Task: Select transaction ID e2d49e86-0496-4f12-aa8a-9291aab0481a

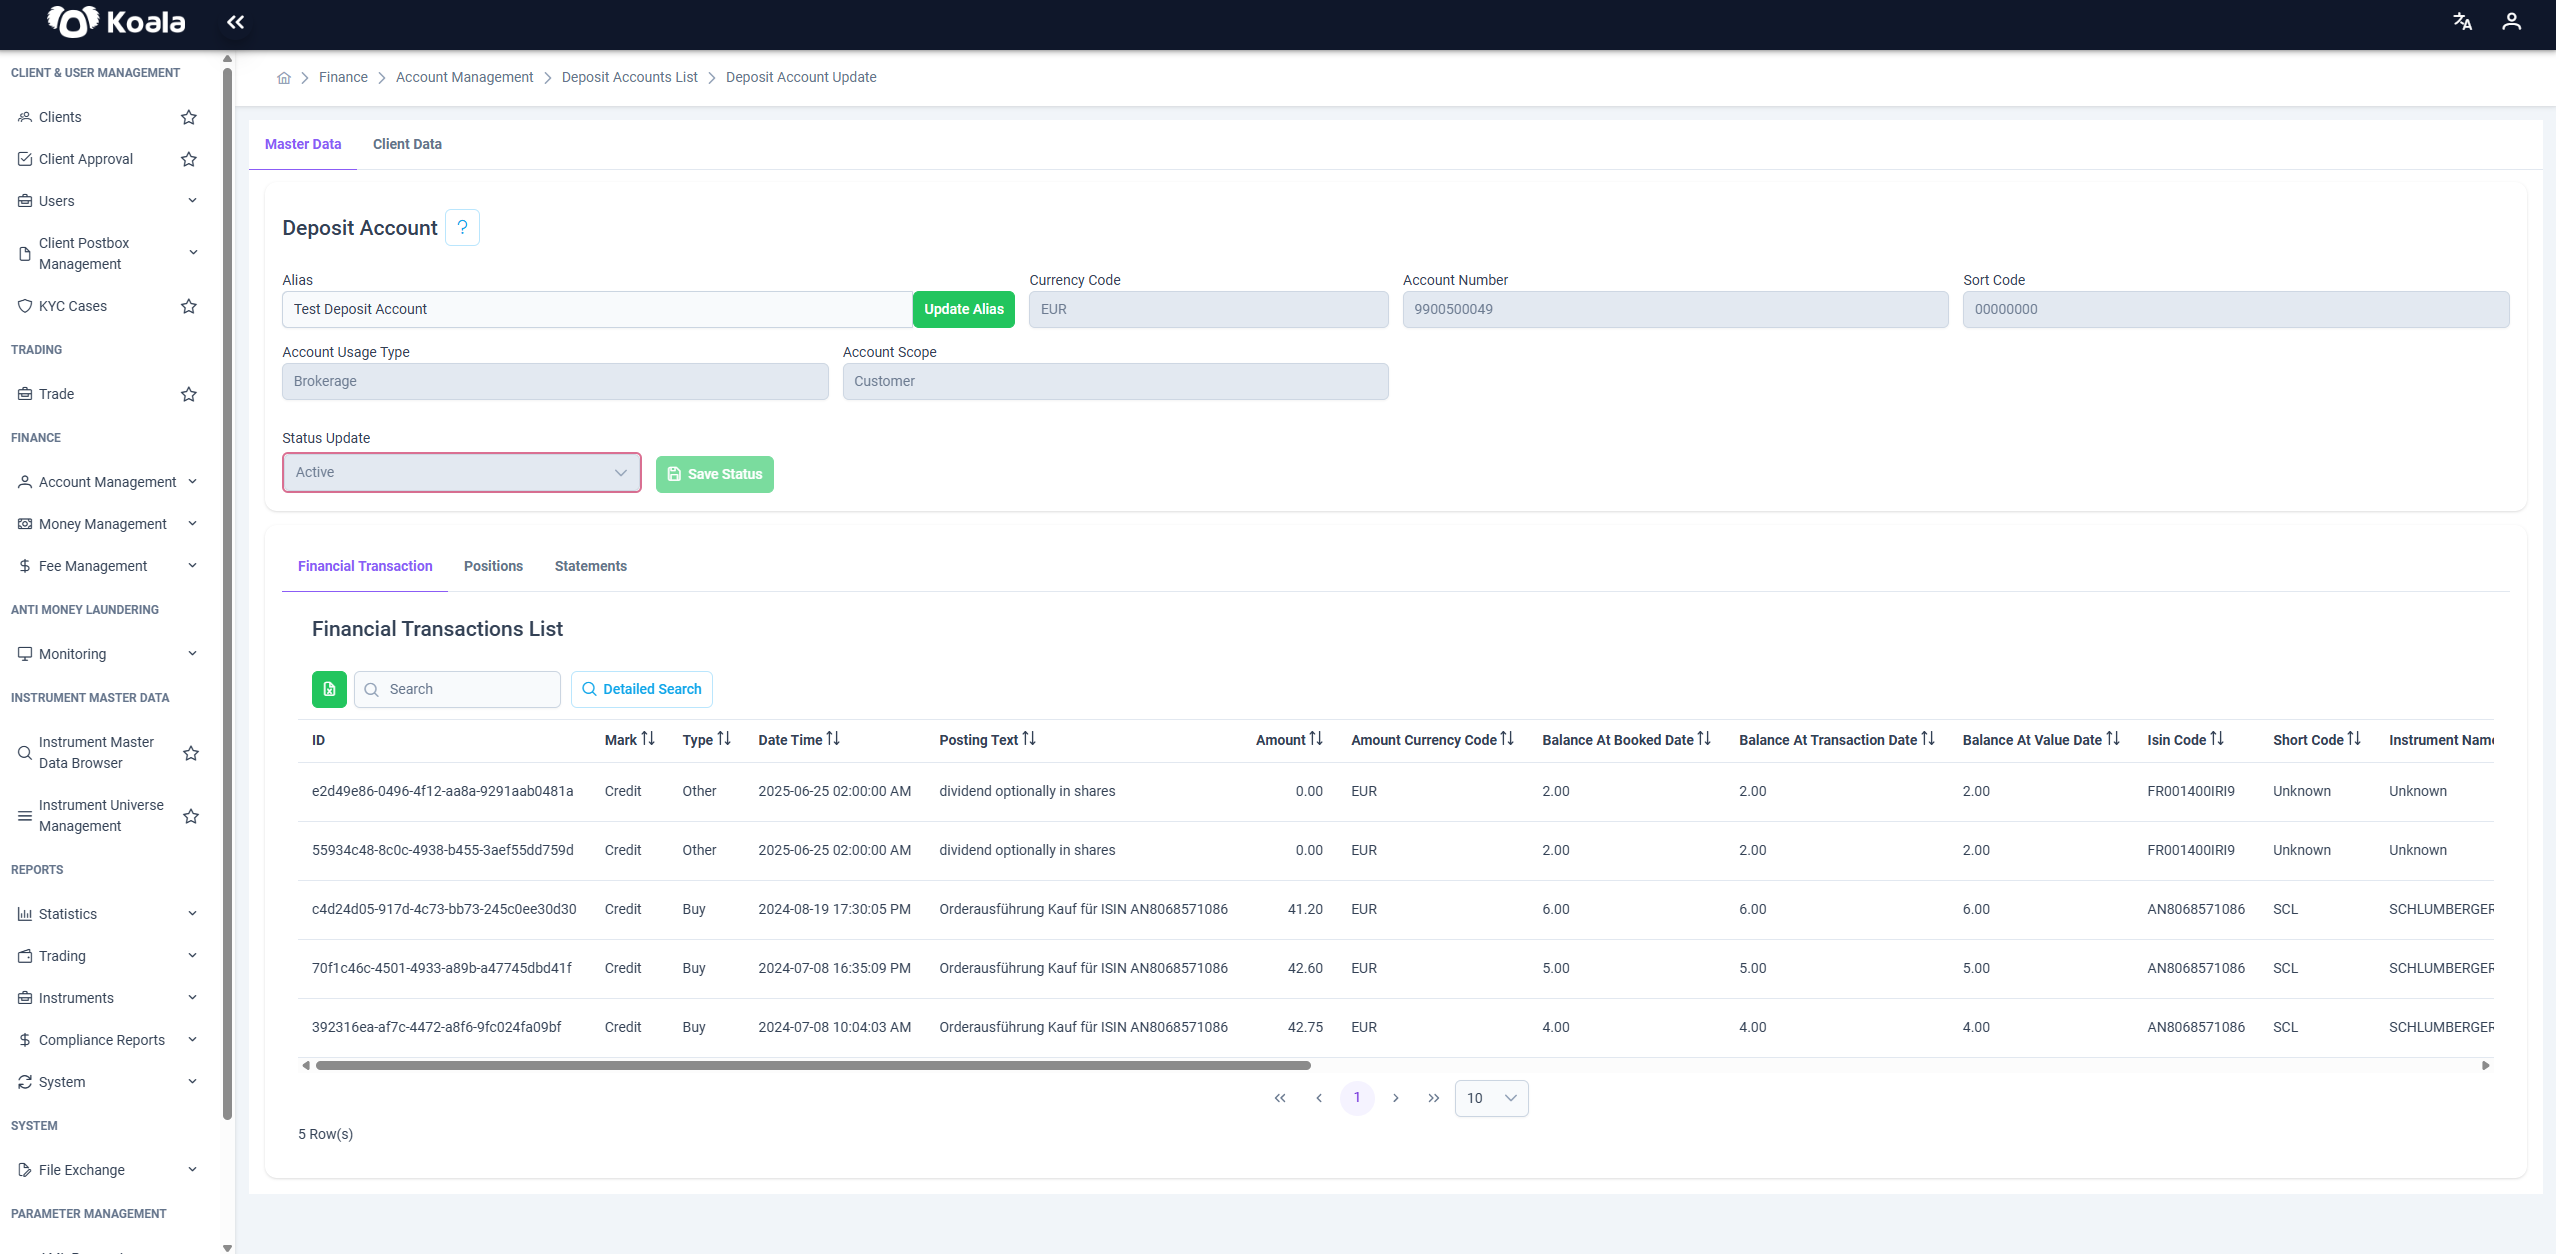Action: tap(443, 792)
